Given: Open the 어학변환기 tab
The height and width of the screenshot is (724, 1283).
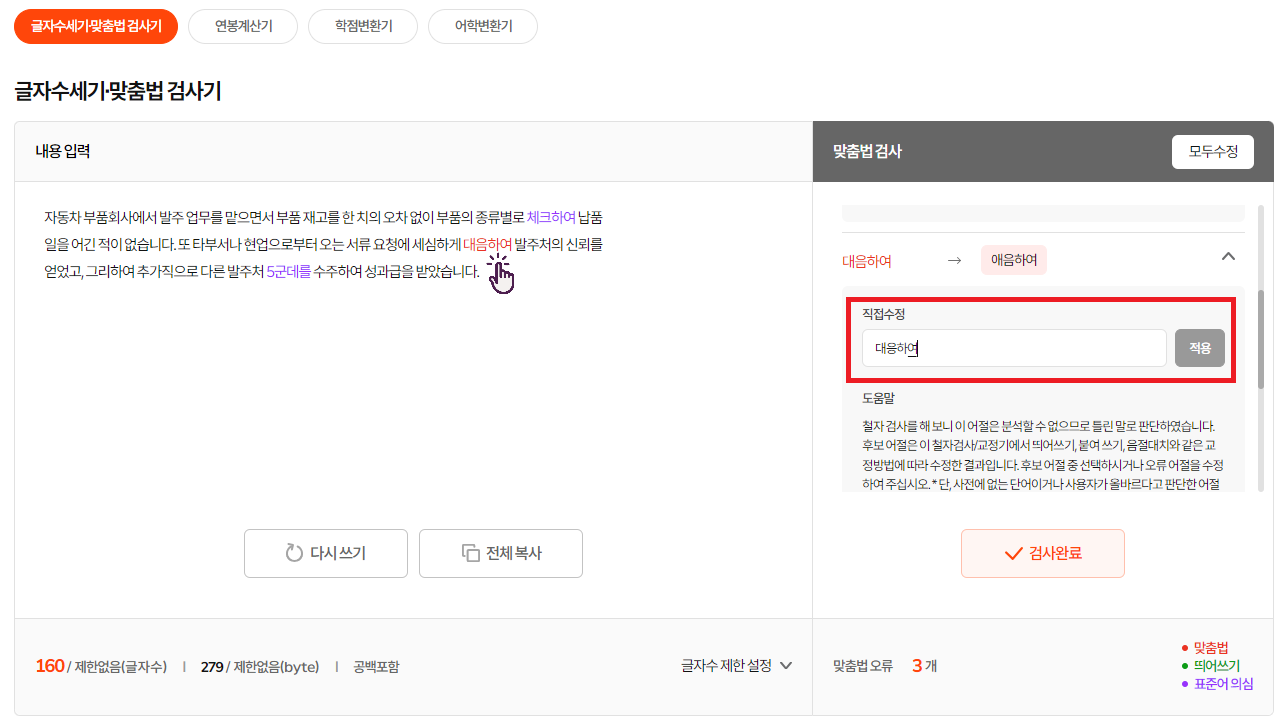Looking at the screenshot, I should [482, 27].
